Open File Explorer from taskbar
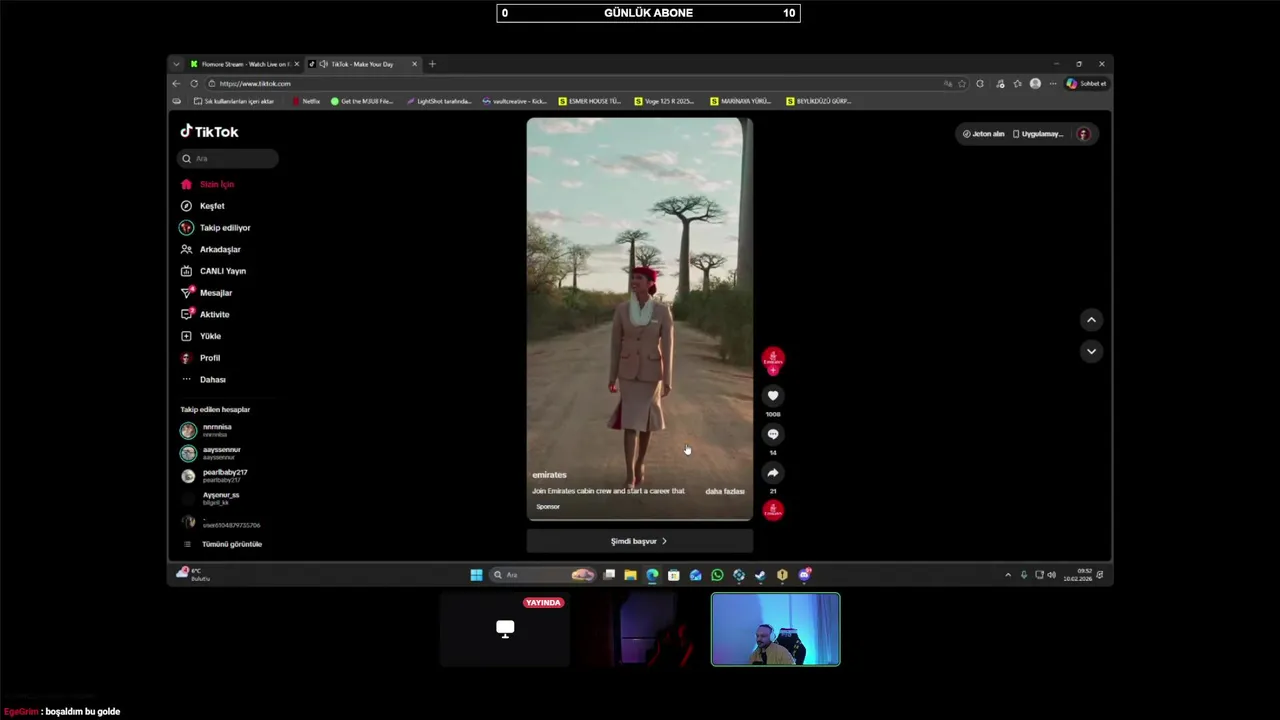 pos(630,575)
